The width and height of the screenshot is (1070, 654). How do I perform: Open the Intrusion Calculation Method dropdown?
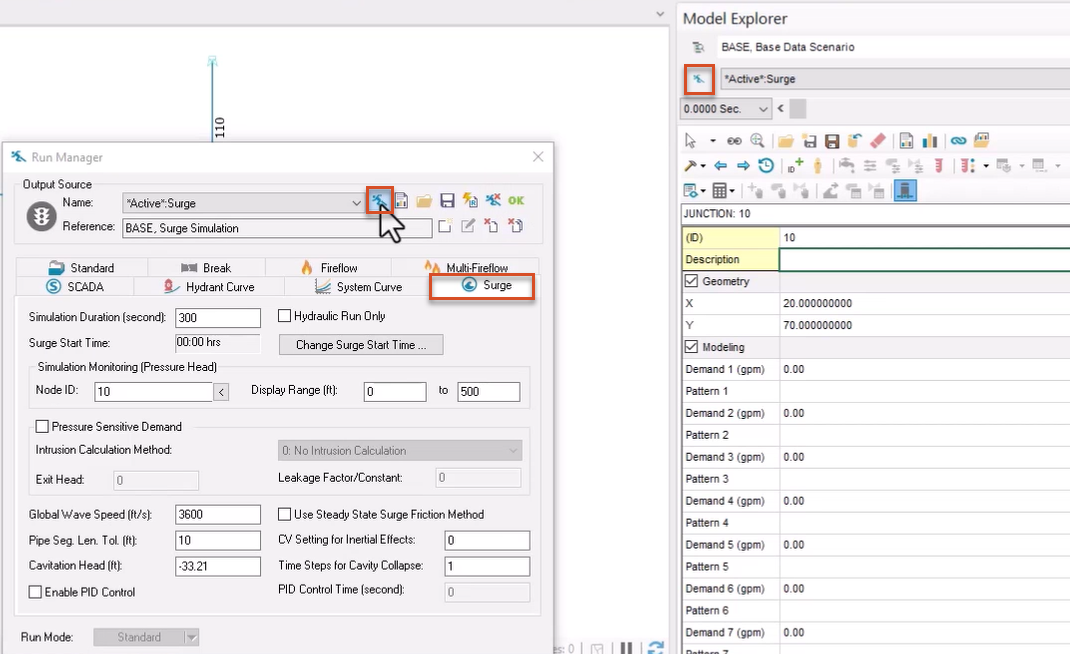pyautogui.click(x=400, y=451)
